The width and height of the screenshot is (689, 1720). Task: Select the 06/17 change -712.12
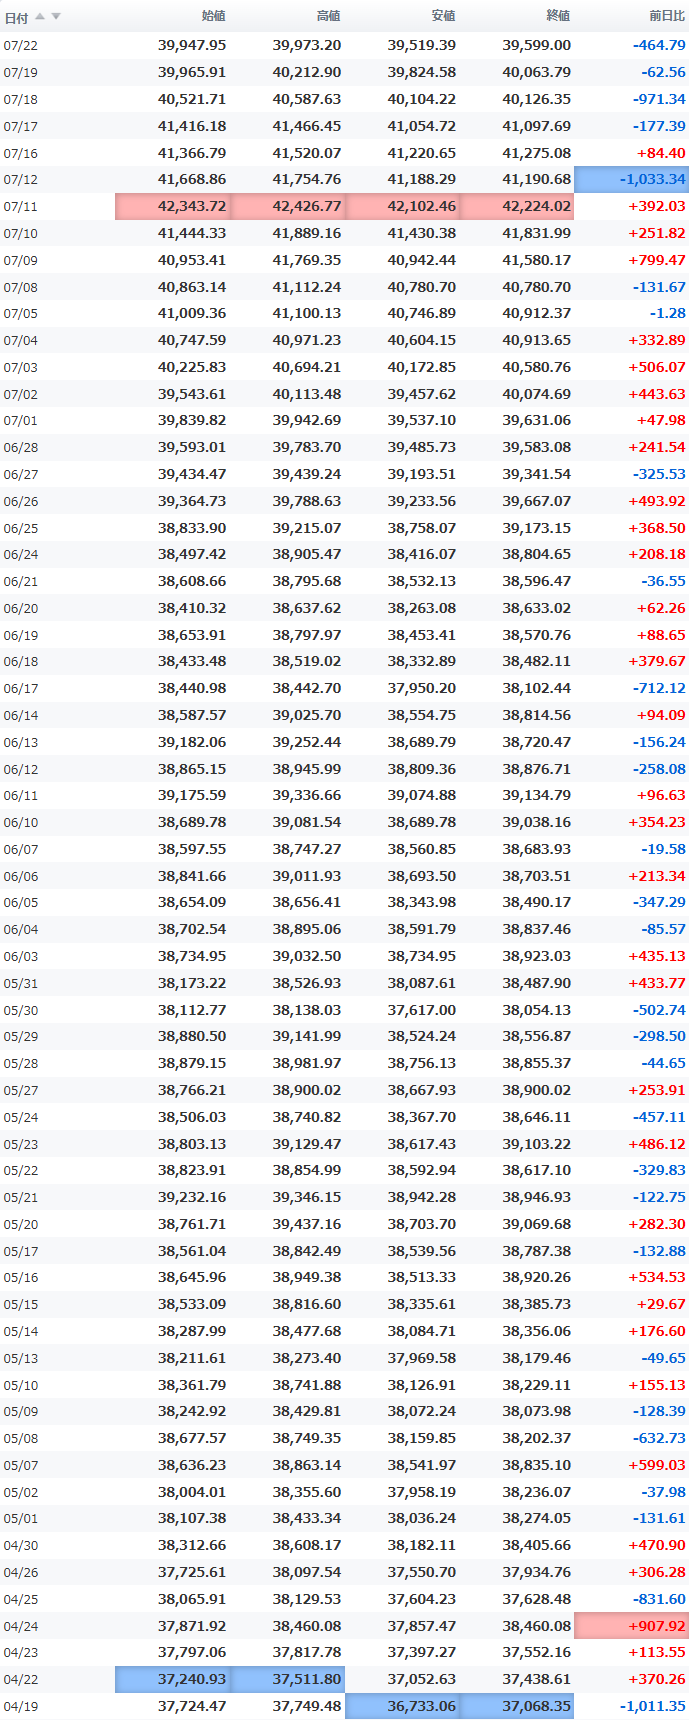click(659, 688)
